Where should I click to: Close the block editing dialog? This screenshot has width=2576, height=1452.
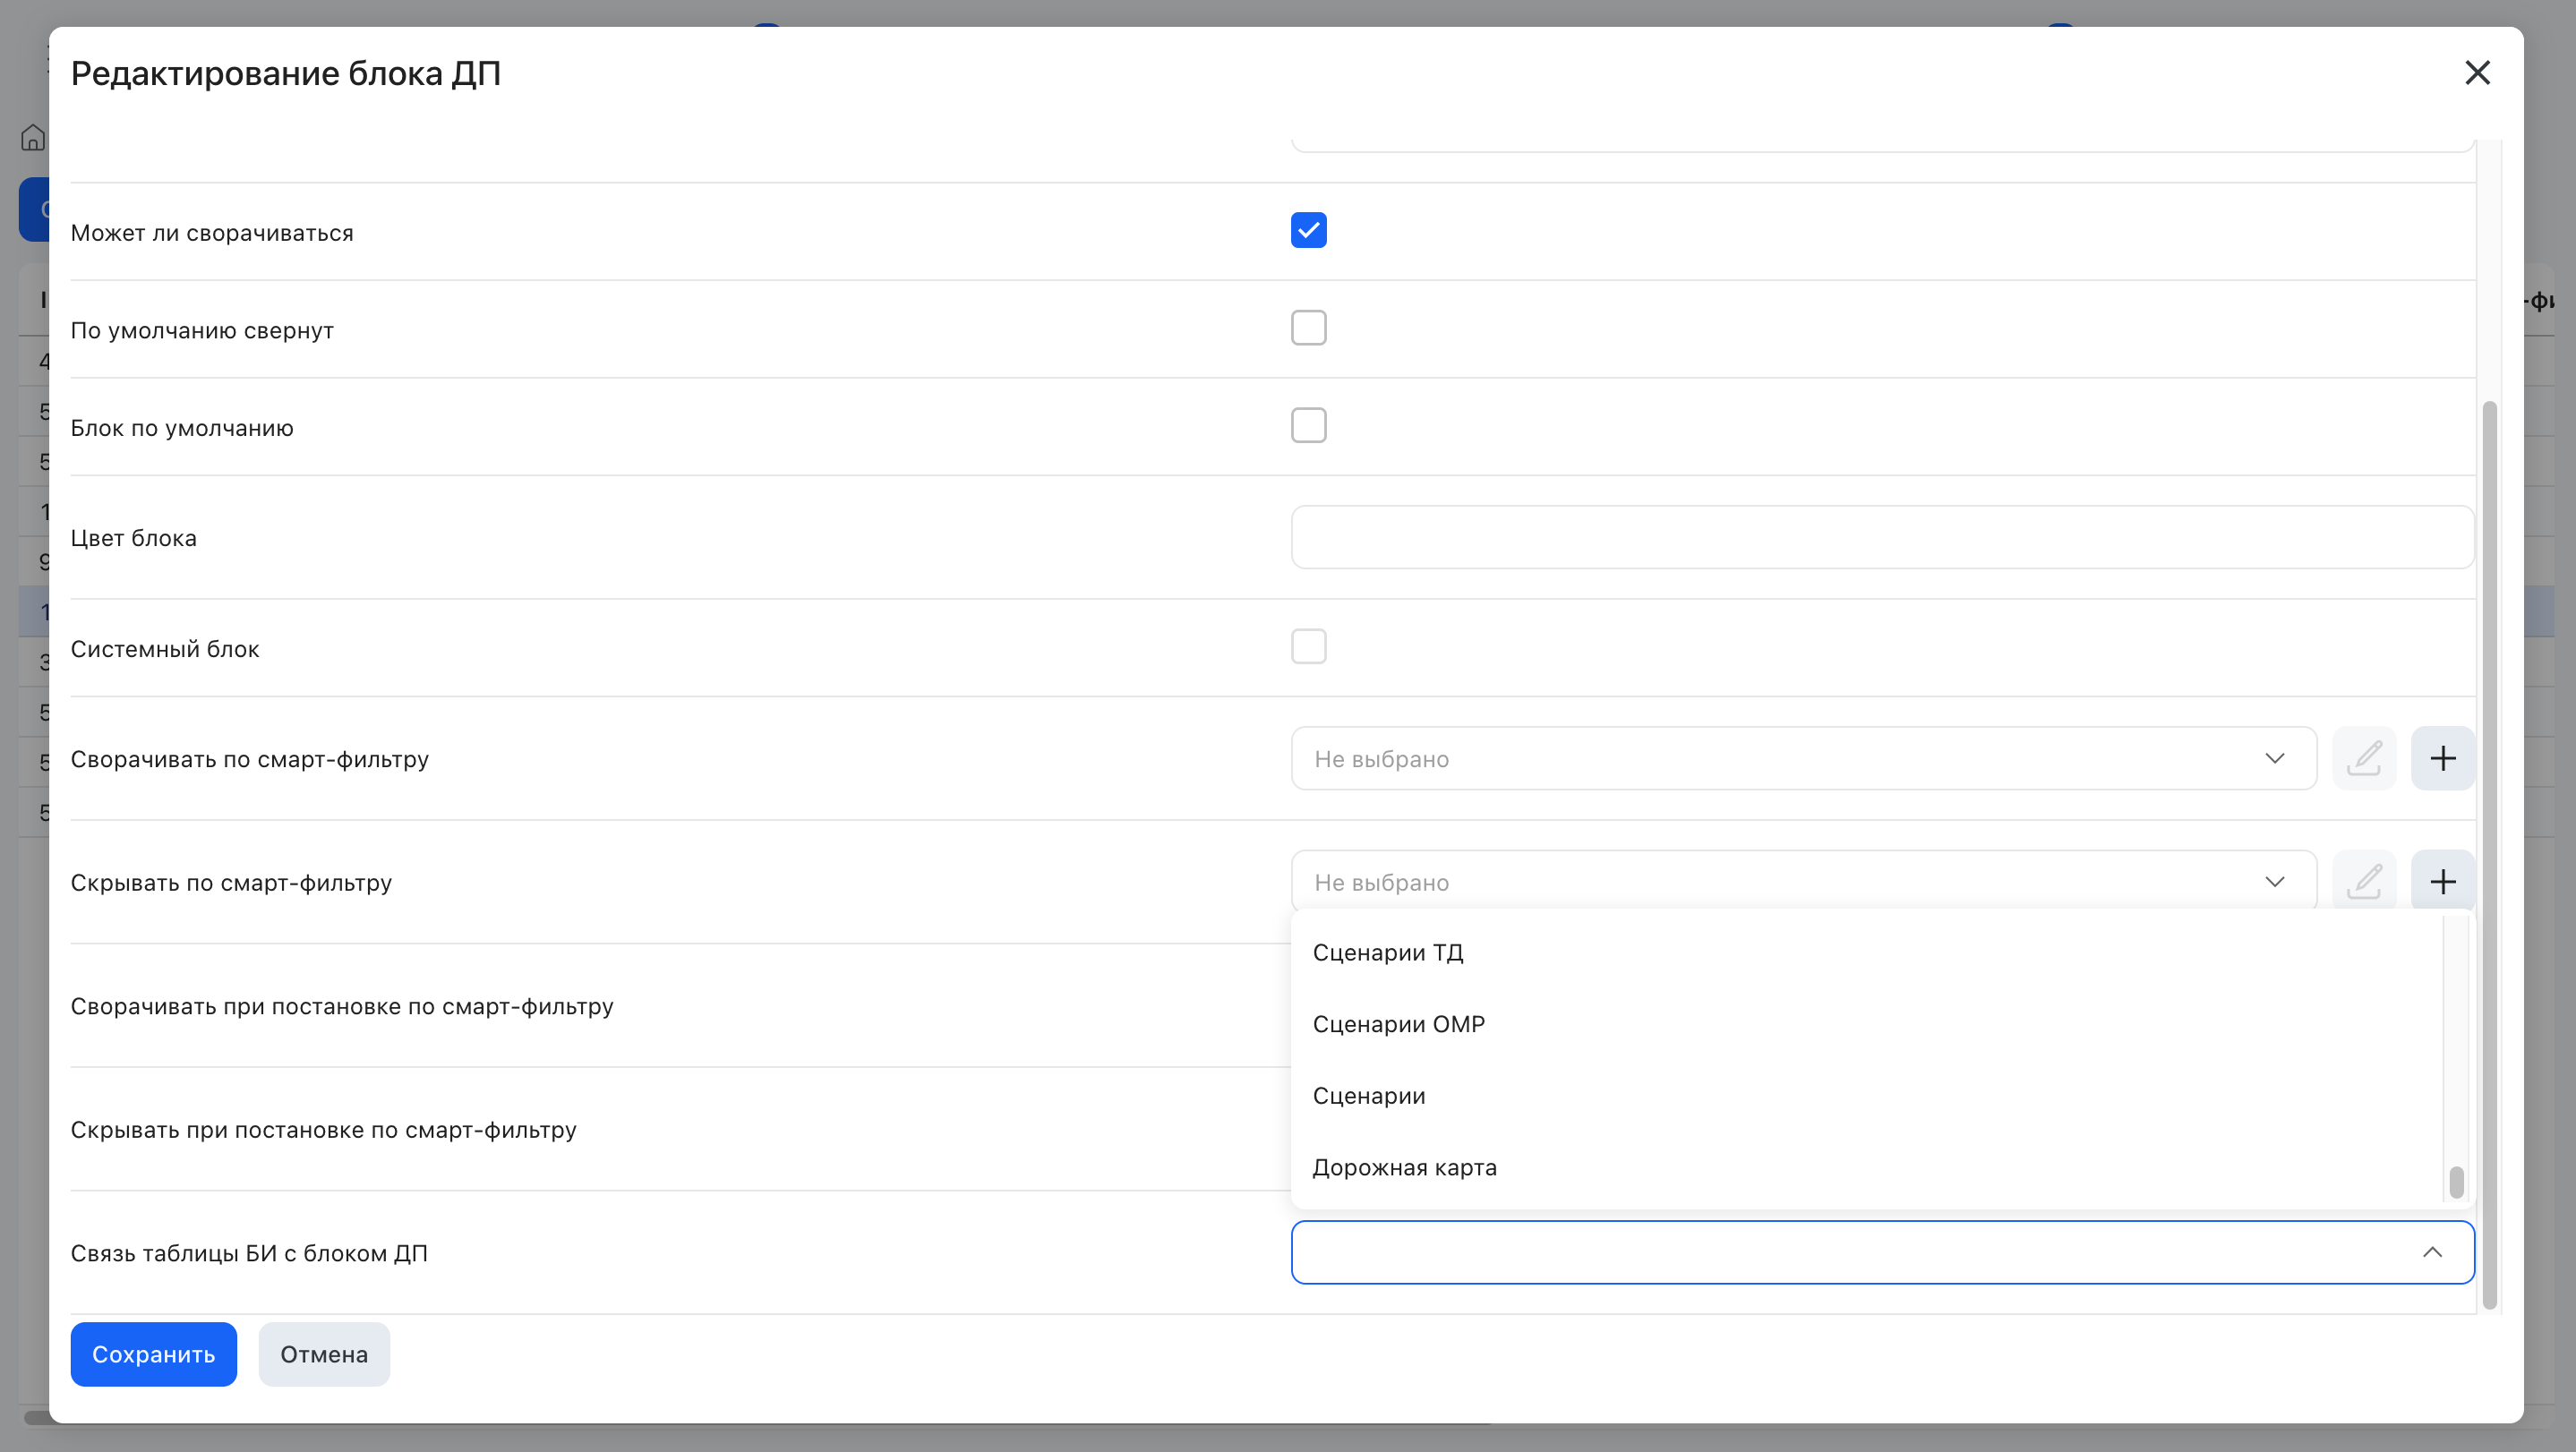click(2477, 72)
